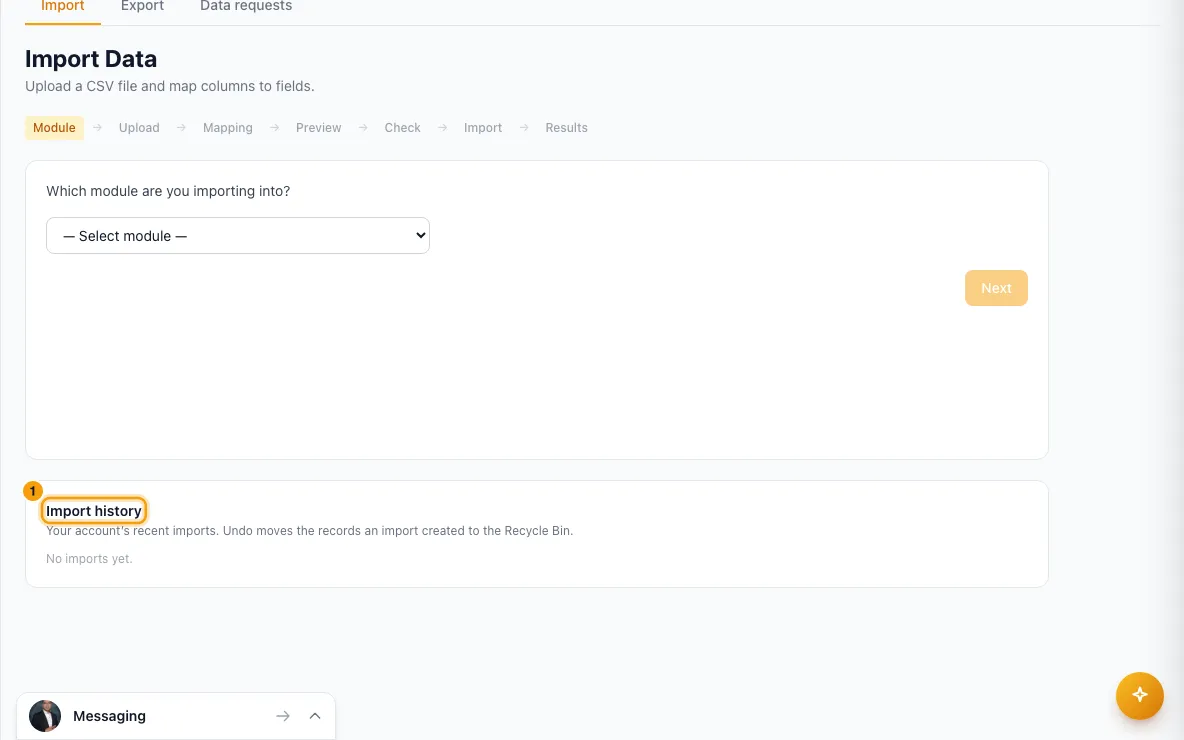
Task: Click the recent imports Recycle Bin description
Action: click(310, 531)
